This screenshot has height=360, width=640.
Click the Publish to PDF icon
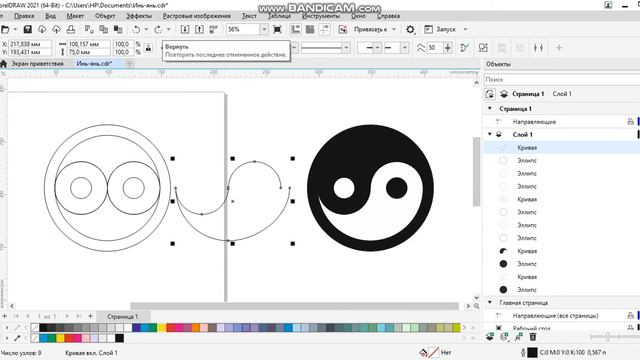213,29
